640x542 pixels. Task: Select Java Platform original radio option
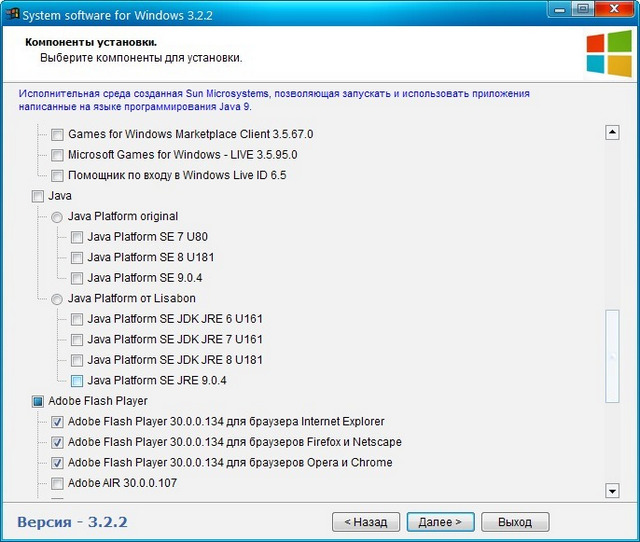point(57,217)
